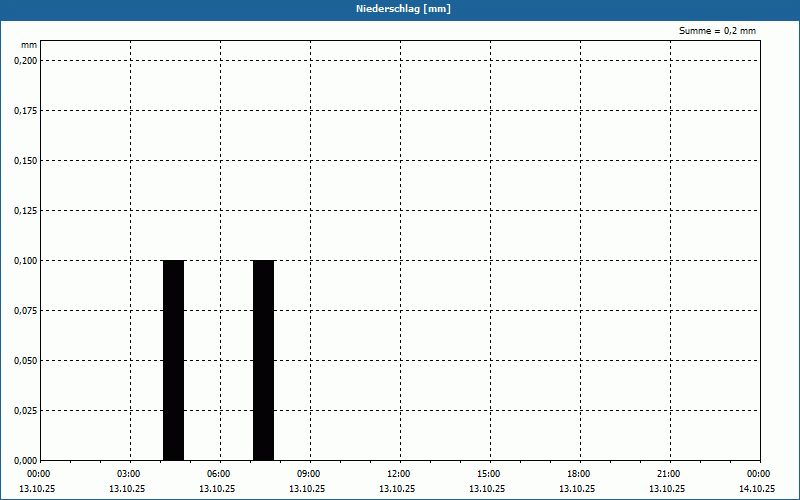
Task: Click the mm unit label on axis
Action: click(29, 45)
